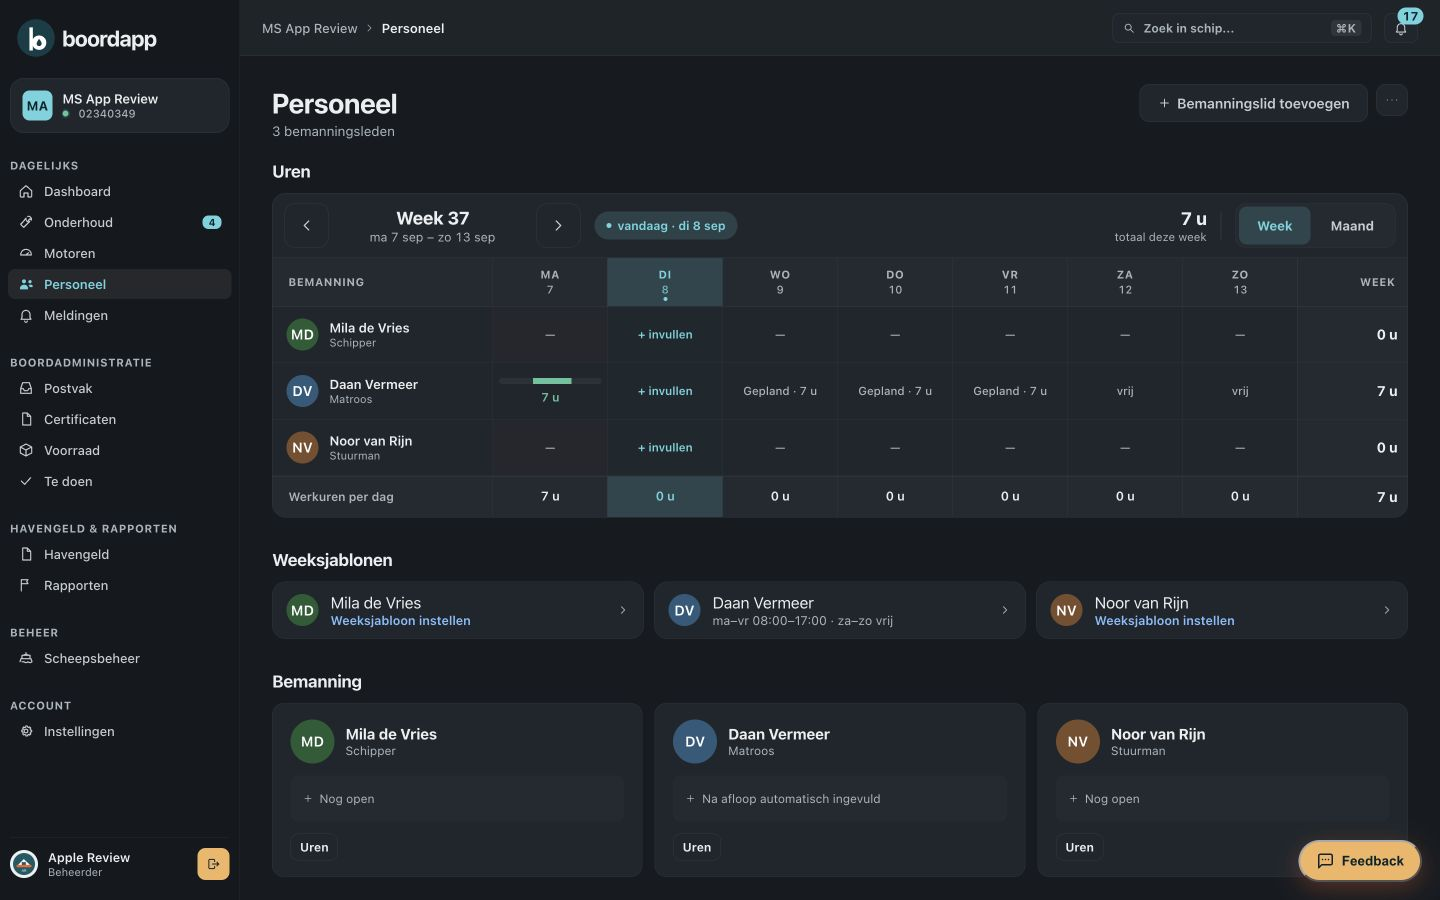Go to previous week with left chevron
Viewport: 1440px width, 900px height.
pyautogui.click(x=307, y=226)
